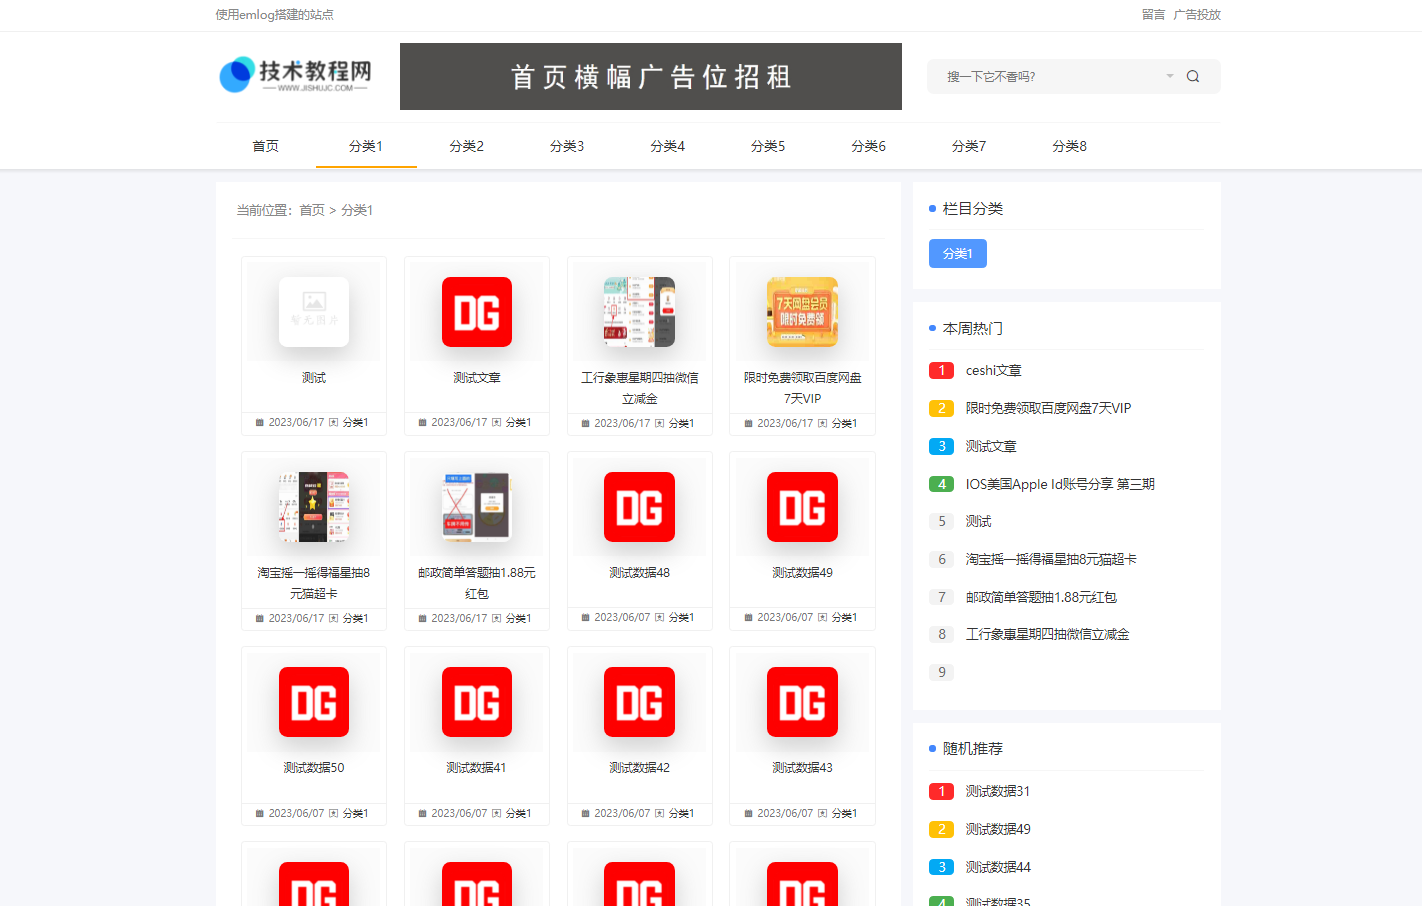Click the 限时免费领取百度网盘 7天VIP thumbnail
Screen dimensions: 1422x906
tap(802, 312)
